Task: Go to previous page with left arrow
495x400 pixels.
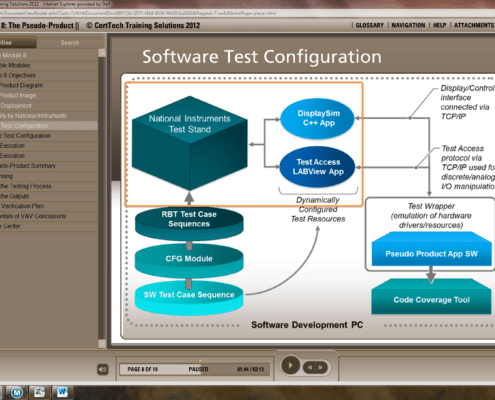Action: click(x=310, y=367)
